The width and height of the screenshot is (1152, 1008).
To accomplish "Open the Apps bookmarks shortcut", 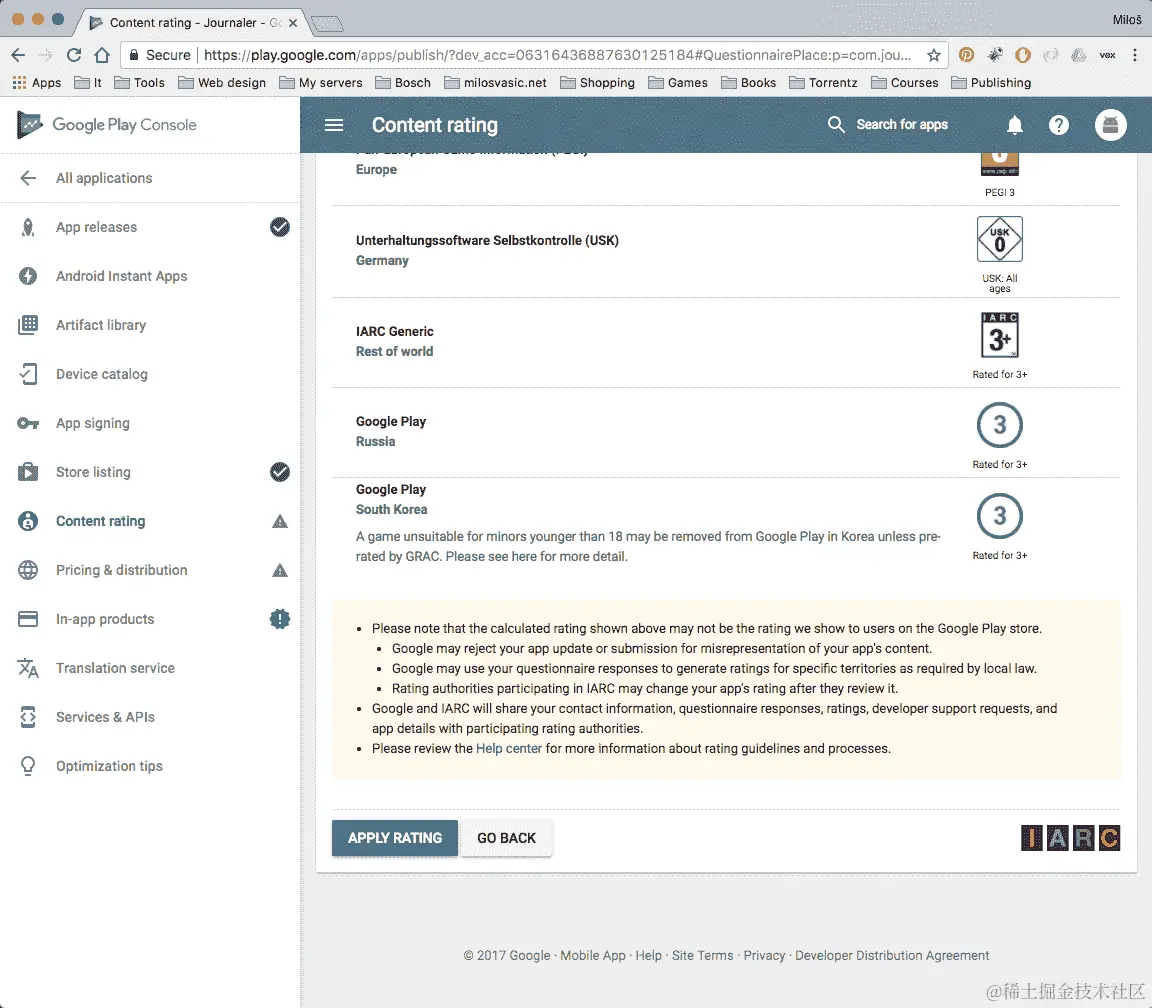I will tap(37, 83).
